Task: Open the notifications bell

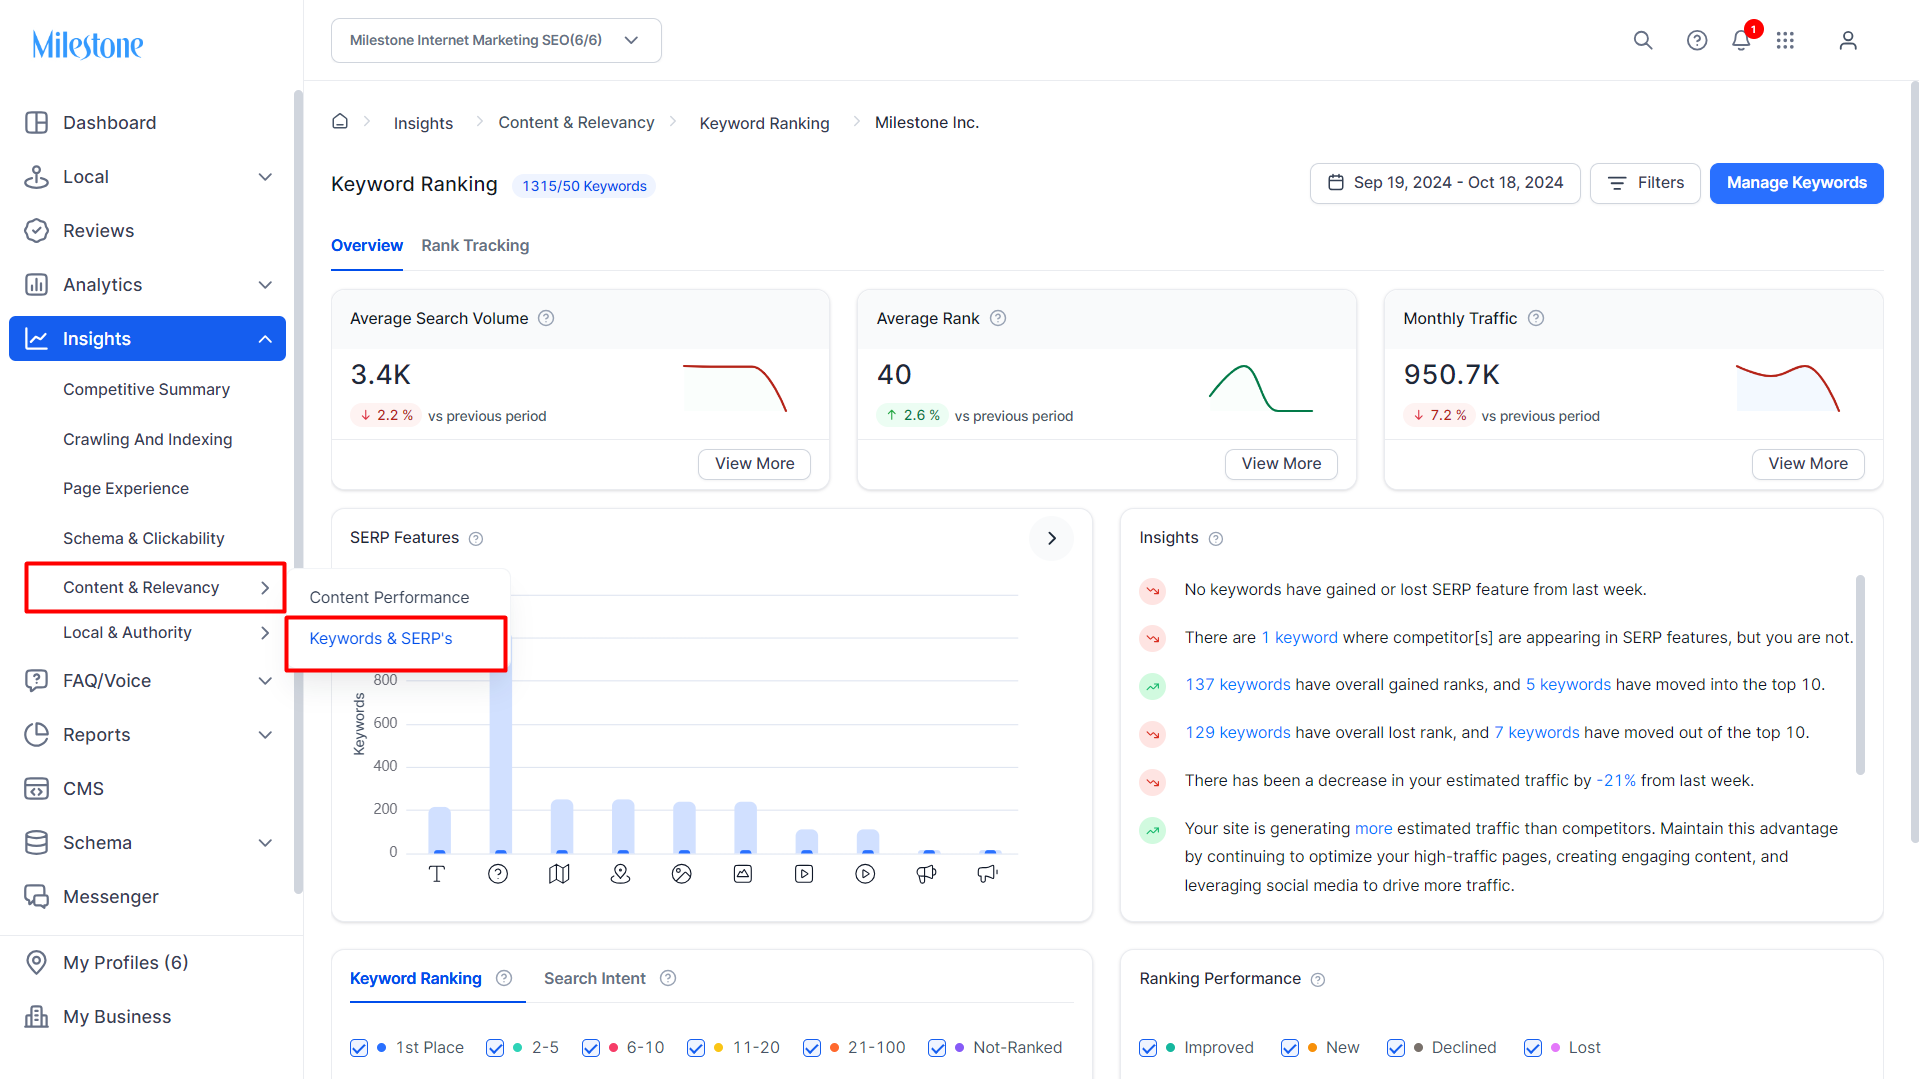Action: [1741, 40]
